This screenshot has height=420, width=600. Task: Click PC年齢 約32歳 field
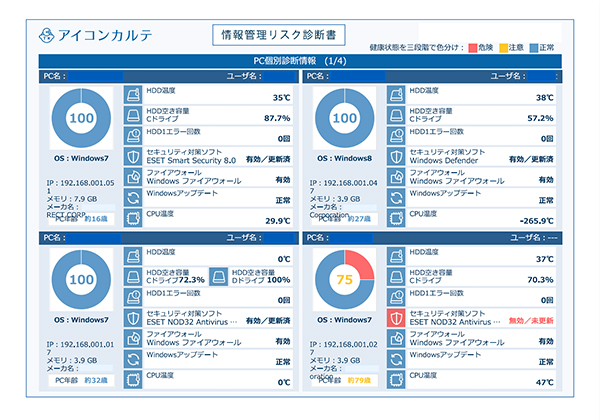coord(81,380)
